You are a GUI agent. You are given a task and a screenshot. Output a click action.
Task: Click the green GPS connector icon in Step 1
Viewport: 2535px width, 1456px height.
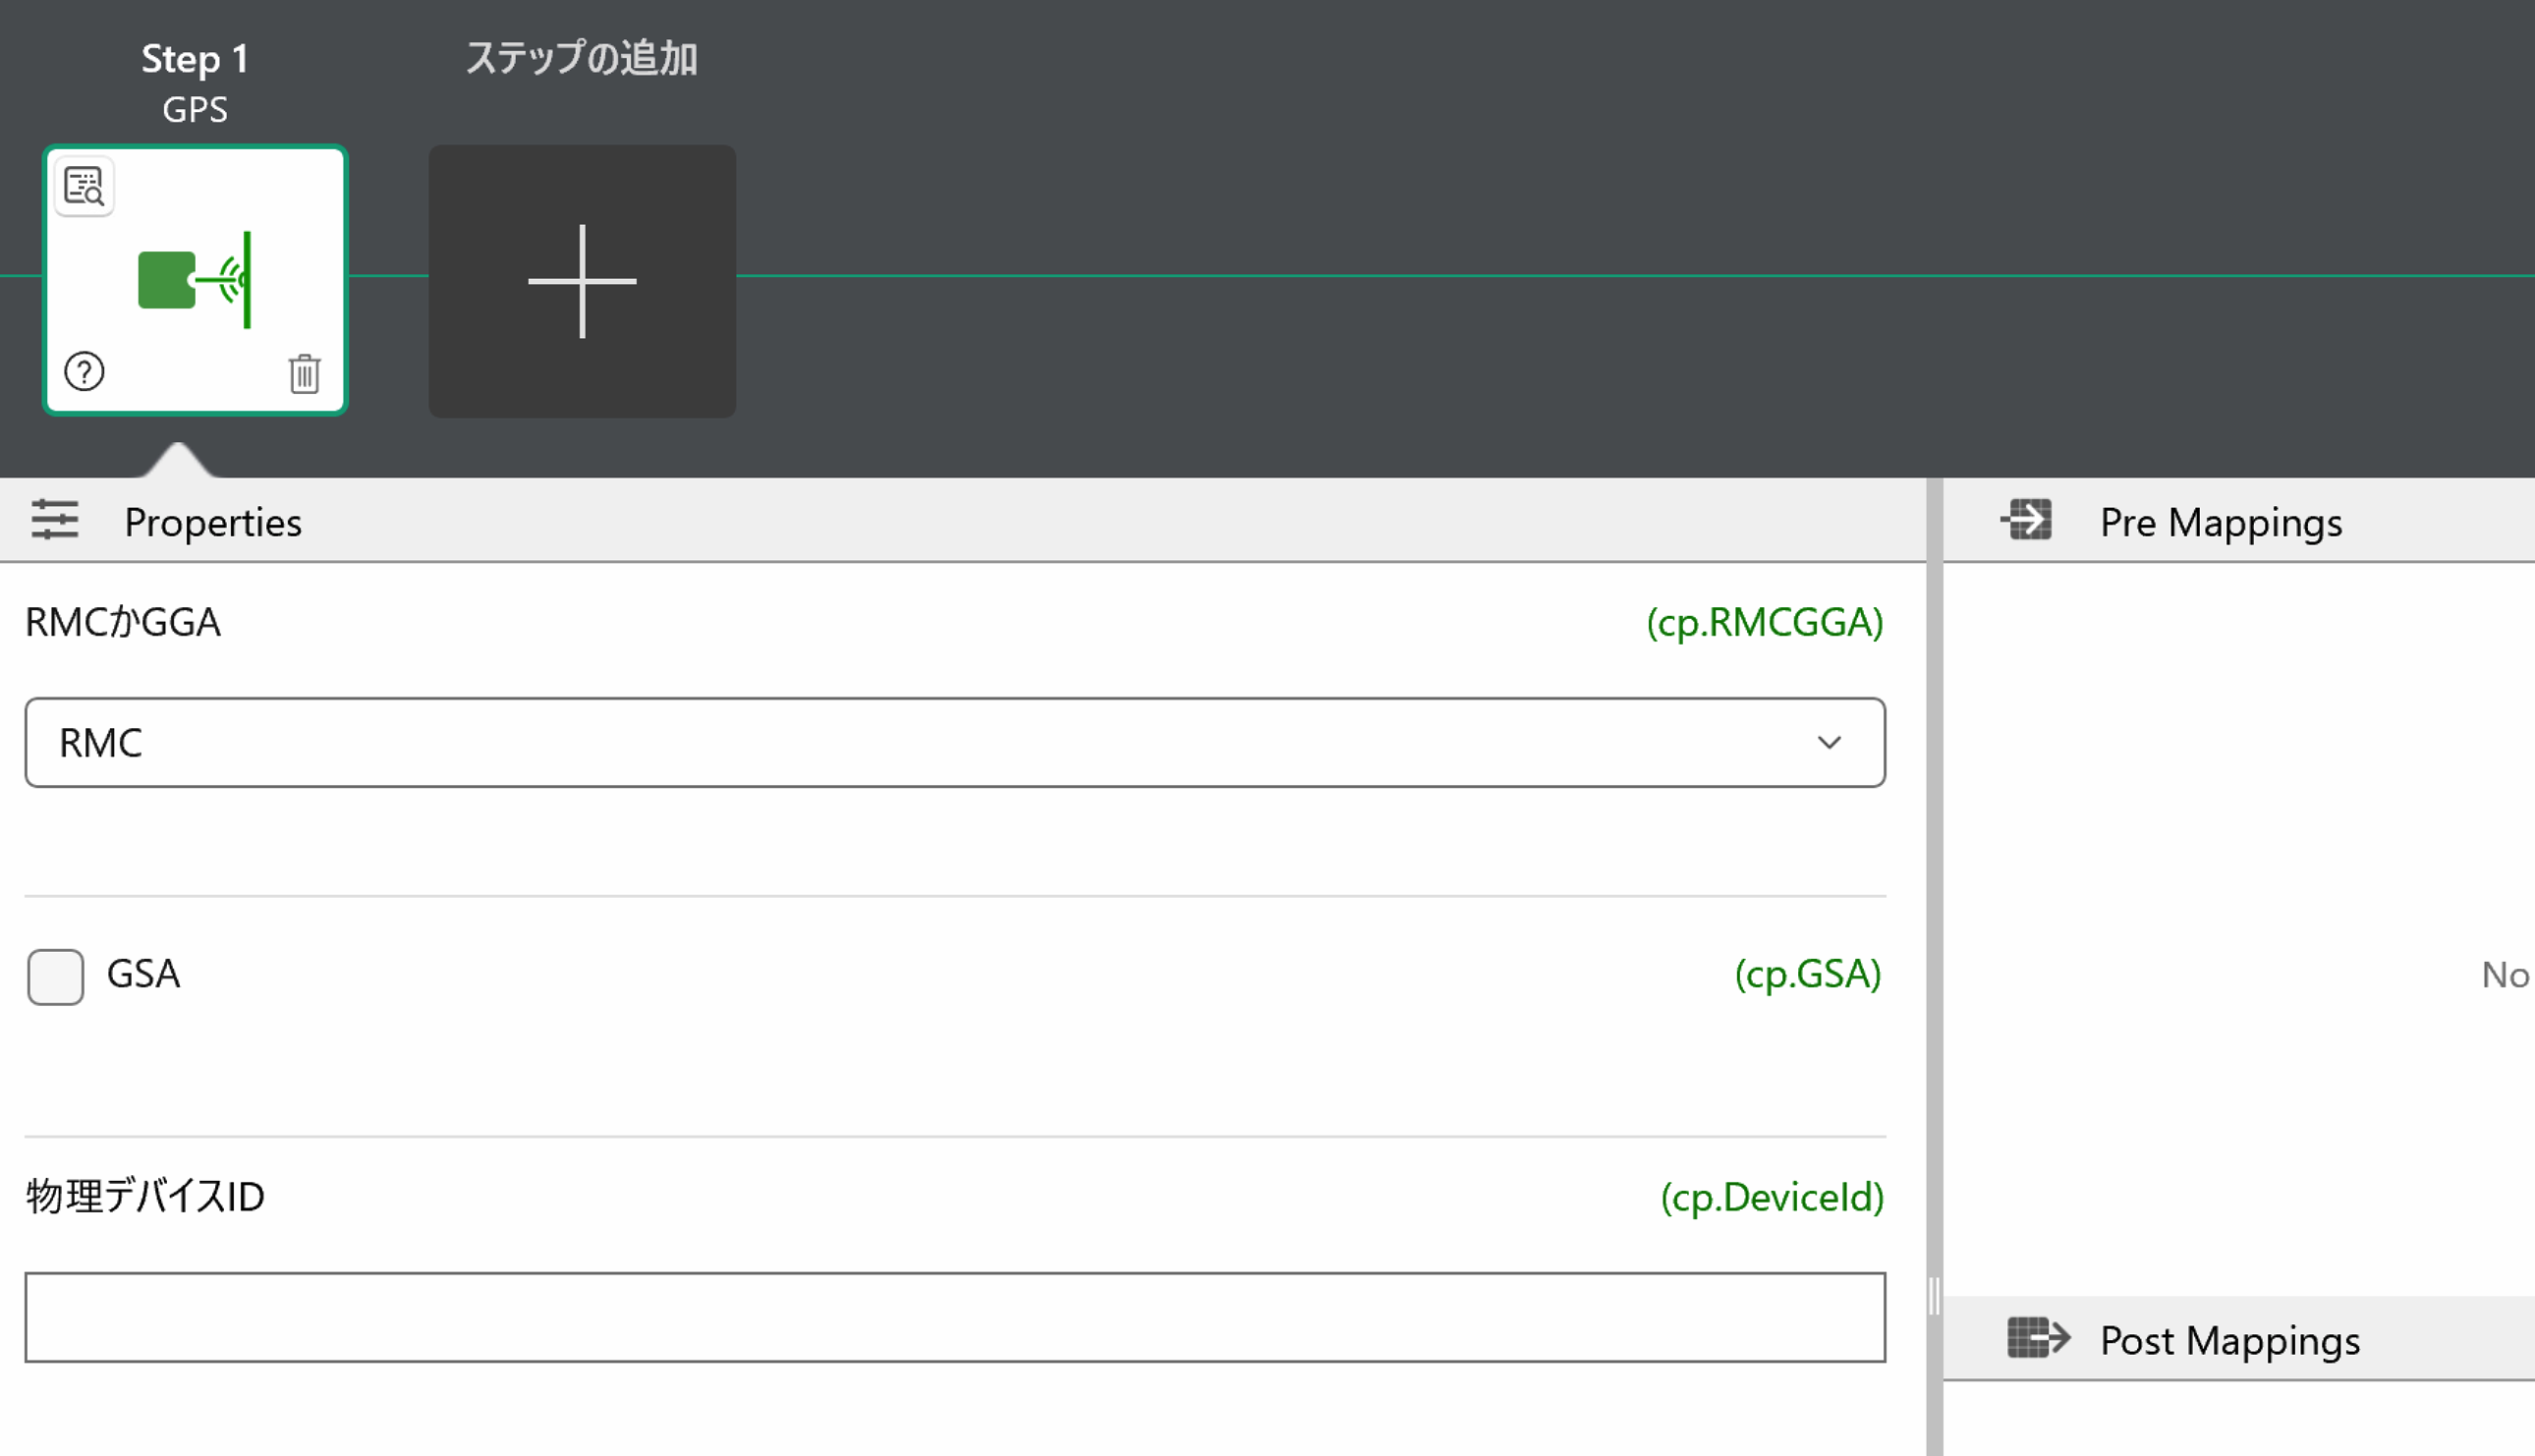pyautogui.click(x=195, y=280)
